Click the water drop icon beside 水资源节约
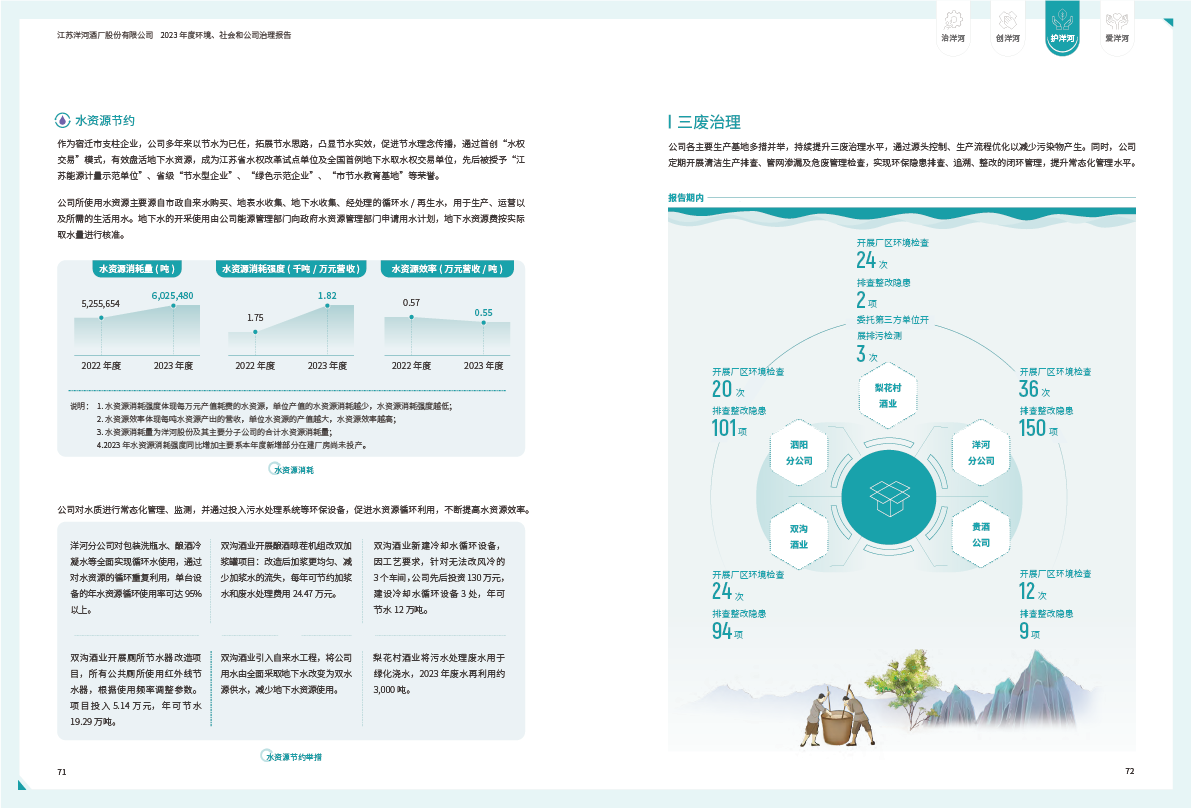 pos(64,120)
